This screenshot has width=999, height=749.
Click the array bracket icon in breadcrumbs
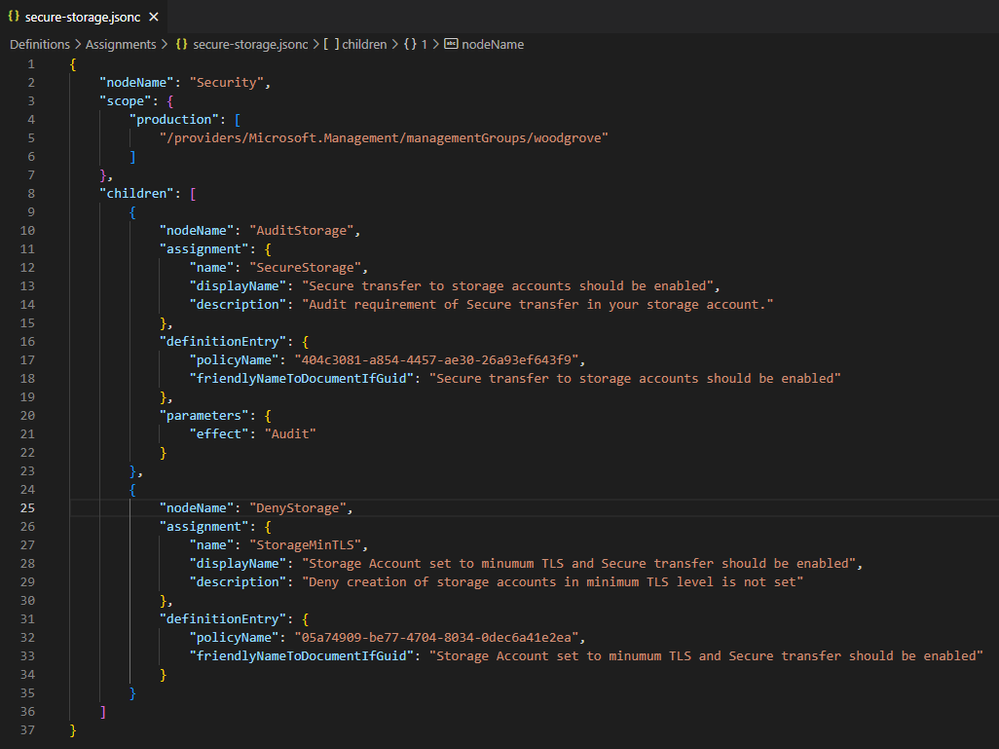click(x=331, y=45)
